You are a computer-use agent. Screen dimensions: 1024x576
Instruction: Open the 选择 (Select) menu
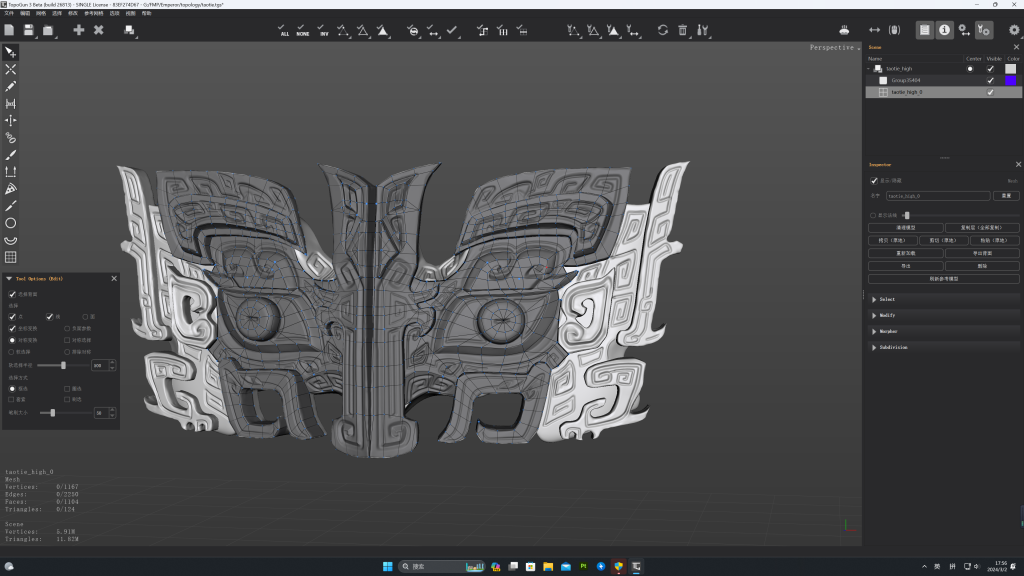click(x=57, y=13)
